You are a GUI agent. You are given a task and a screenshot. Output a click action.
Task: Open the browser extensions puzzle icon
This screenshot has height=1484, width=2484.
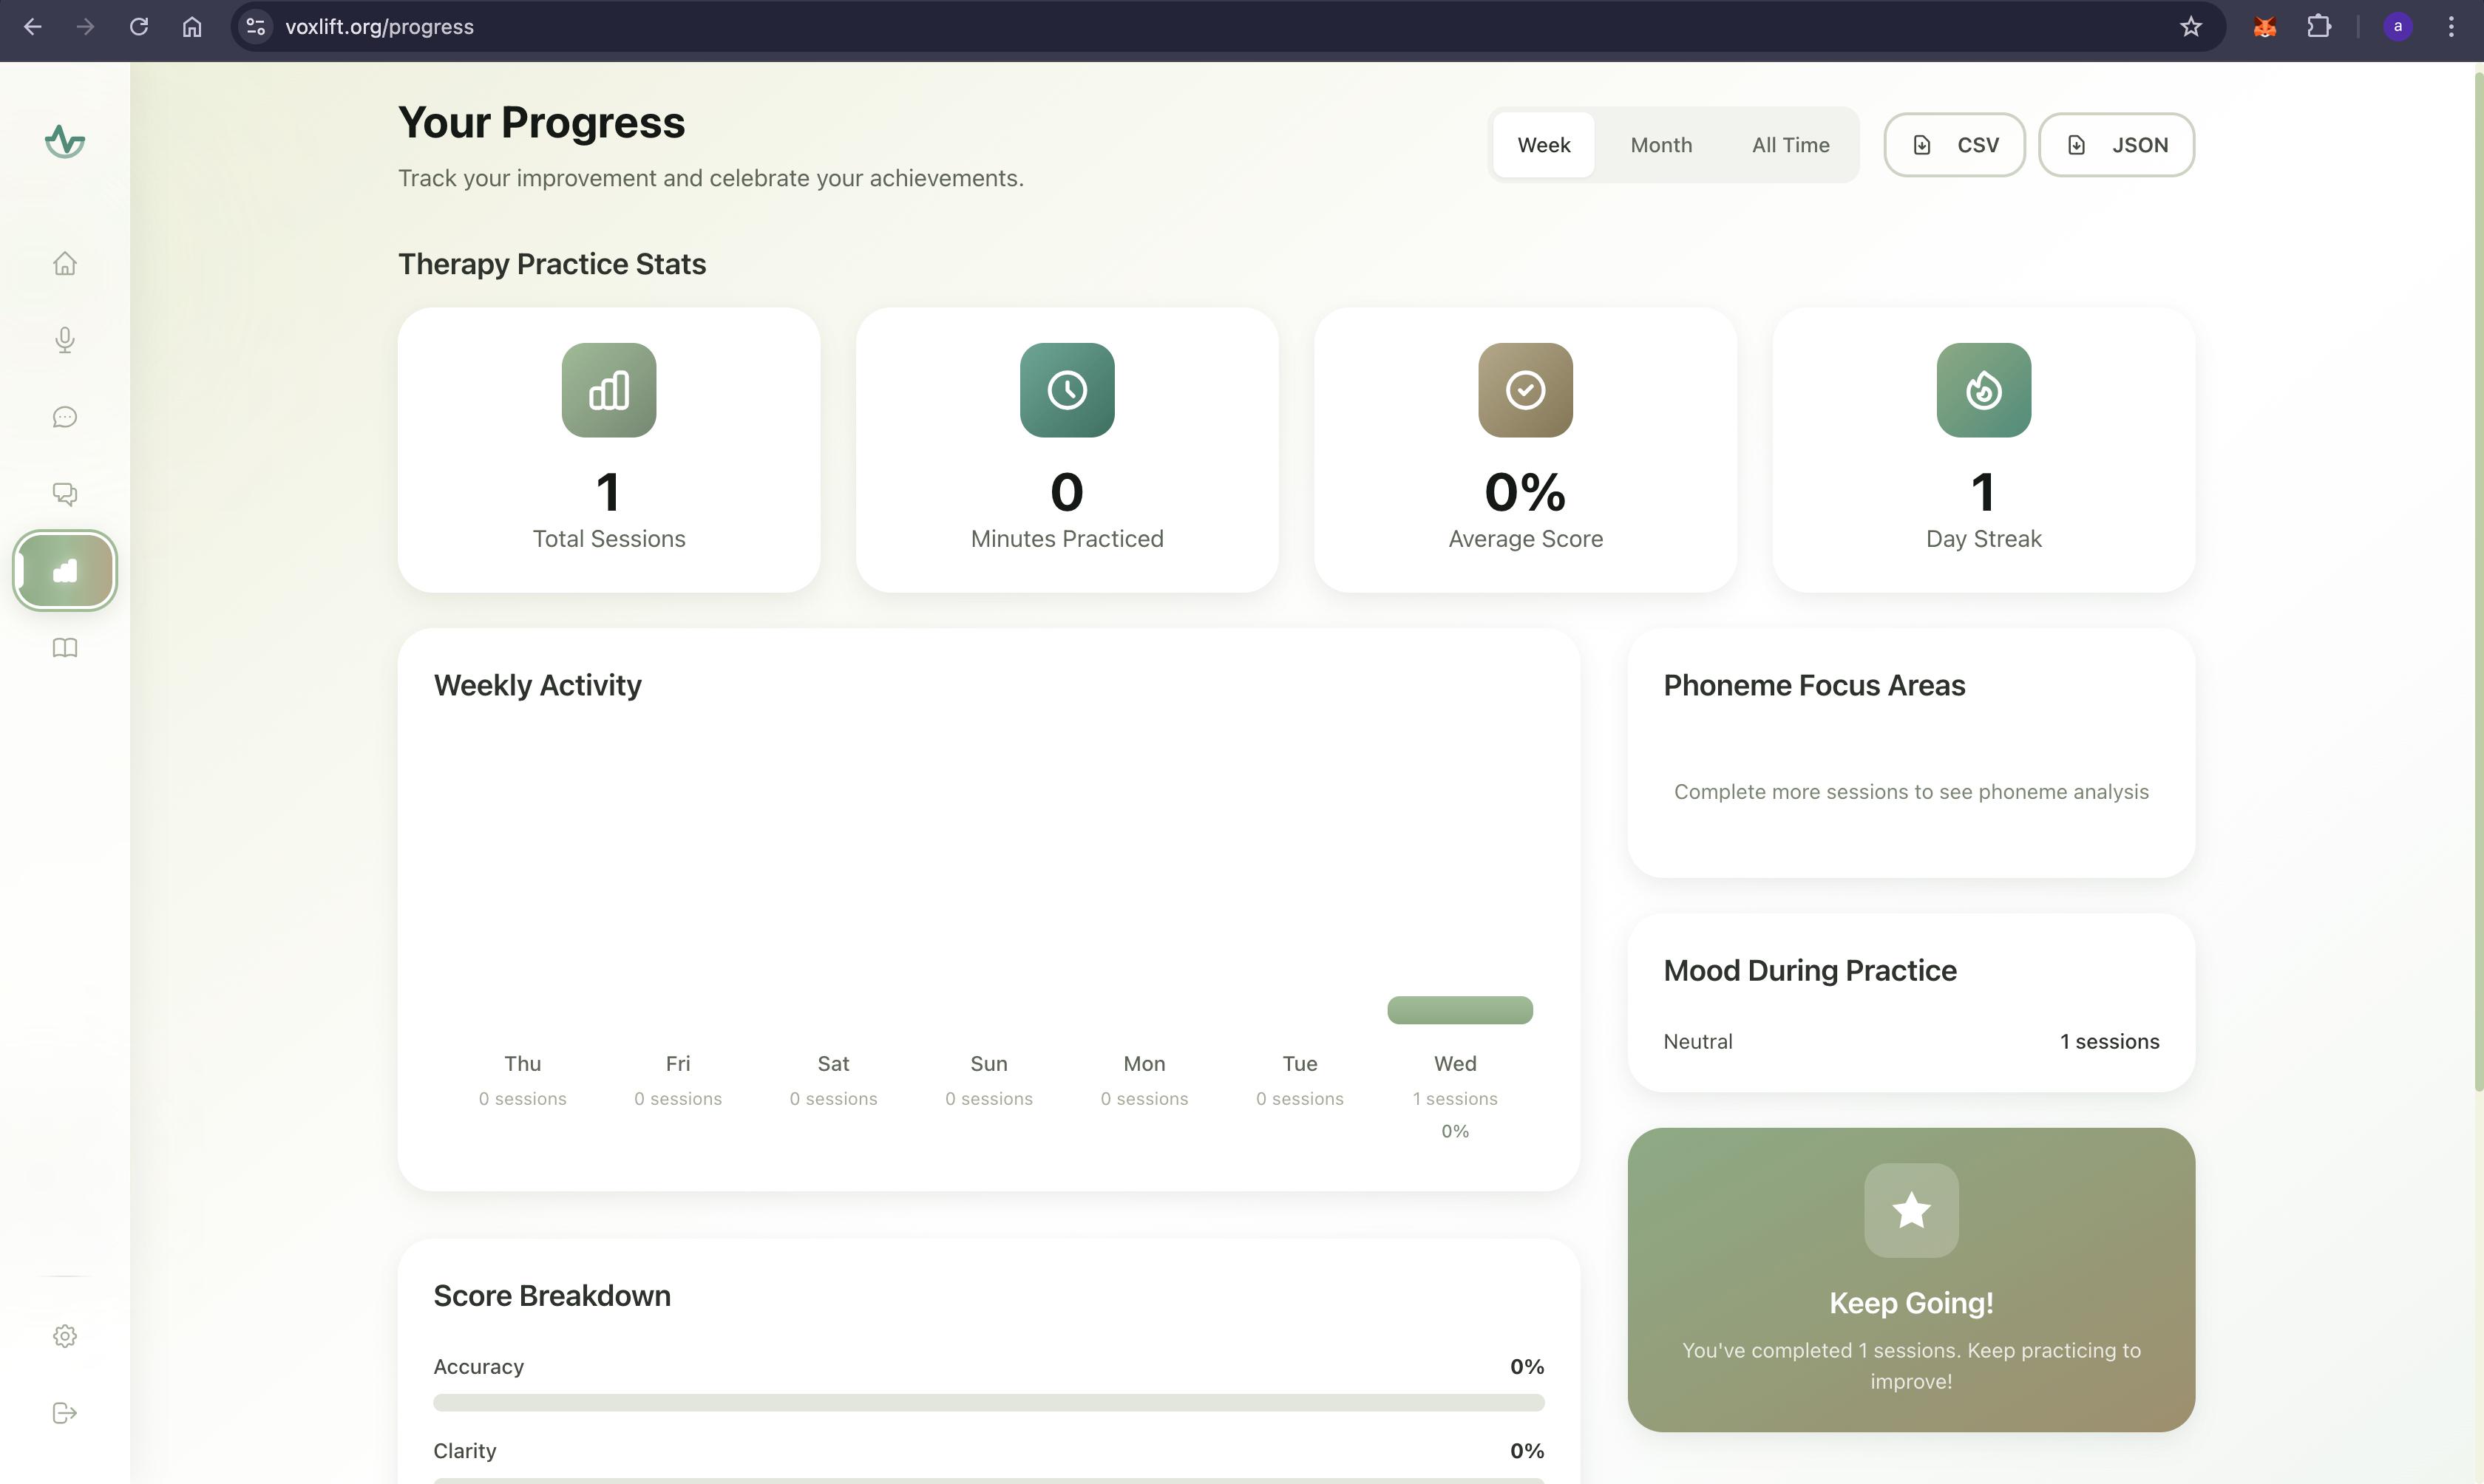(x=2318, y=27)
